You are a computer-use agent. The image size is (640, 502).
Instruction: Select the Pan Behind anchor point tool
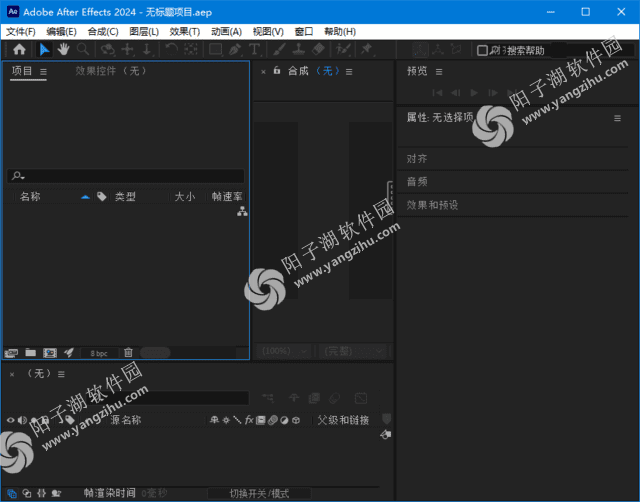[191, 50]
